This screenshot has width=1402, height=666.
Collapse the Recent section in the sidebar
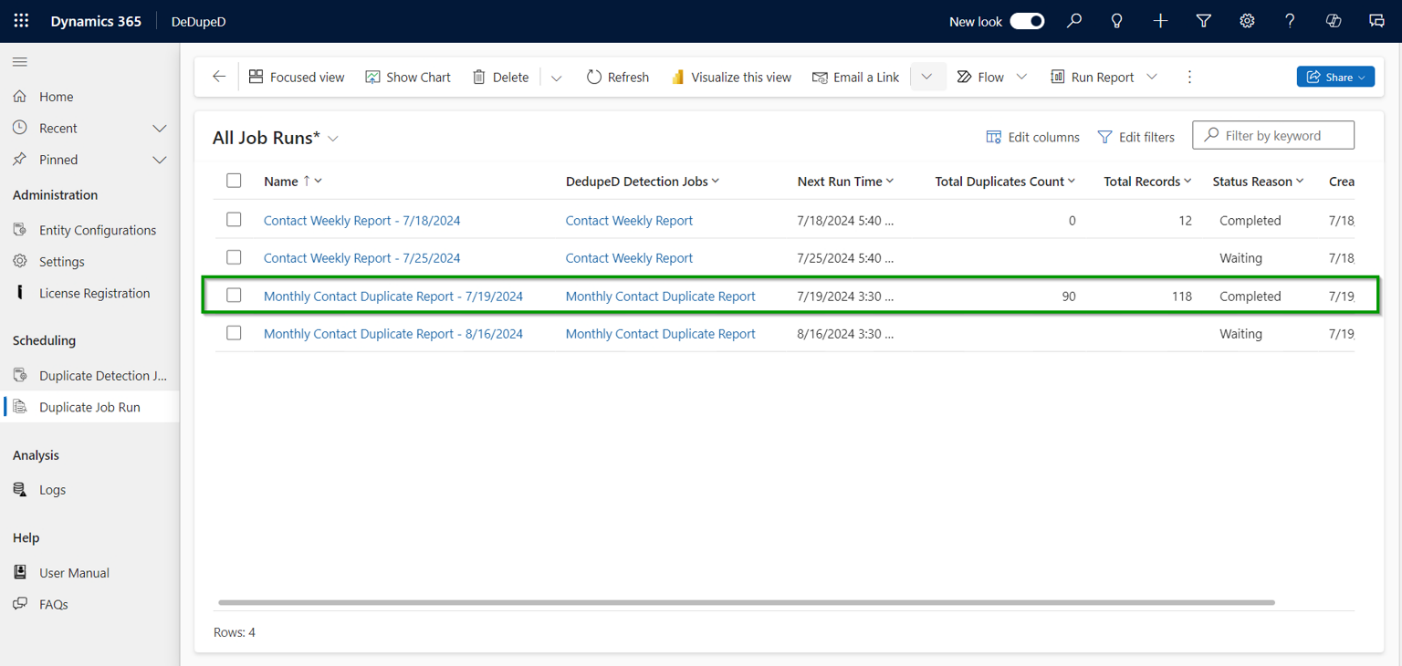click(x=158, y=128)
